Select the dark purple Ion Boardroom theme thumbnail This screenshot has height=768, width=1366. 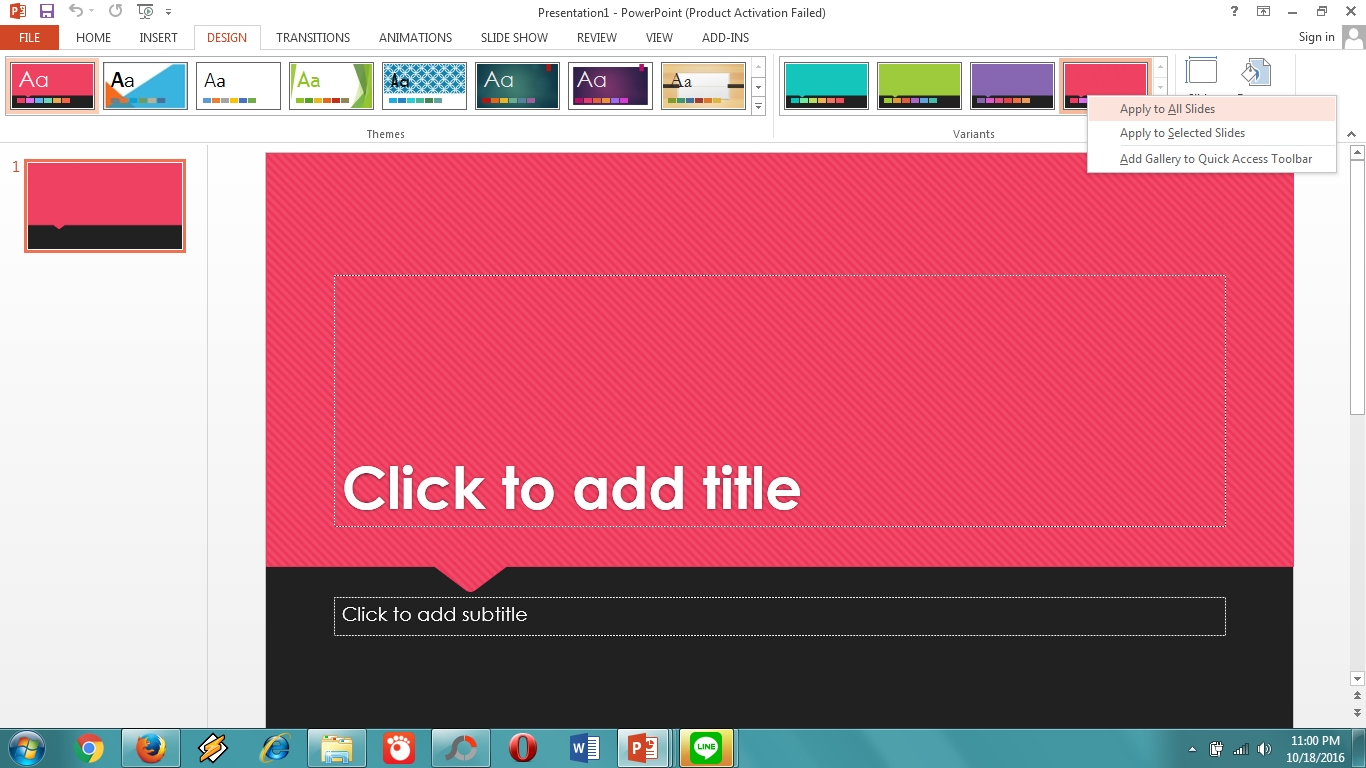click(x=610, y=86)
